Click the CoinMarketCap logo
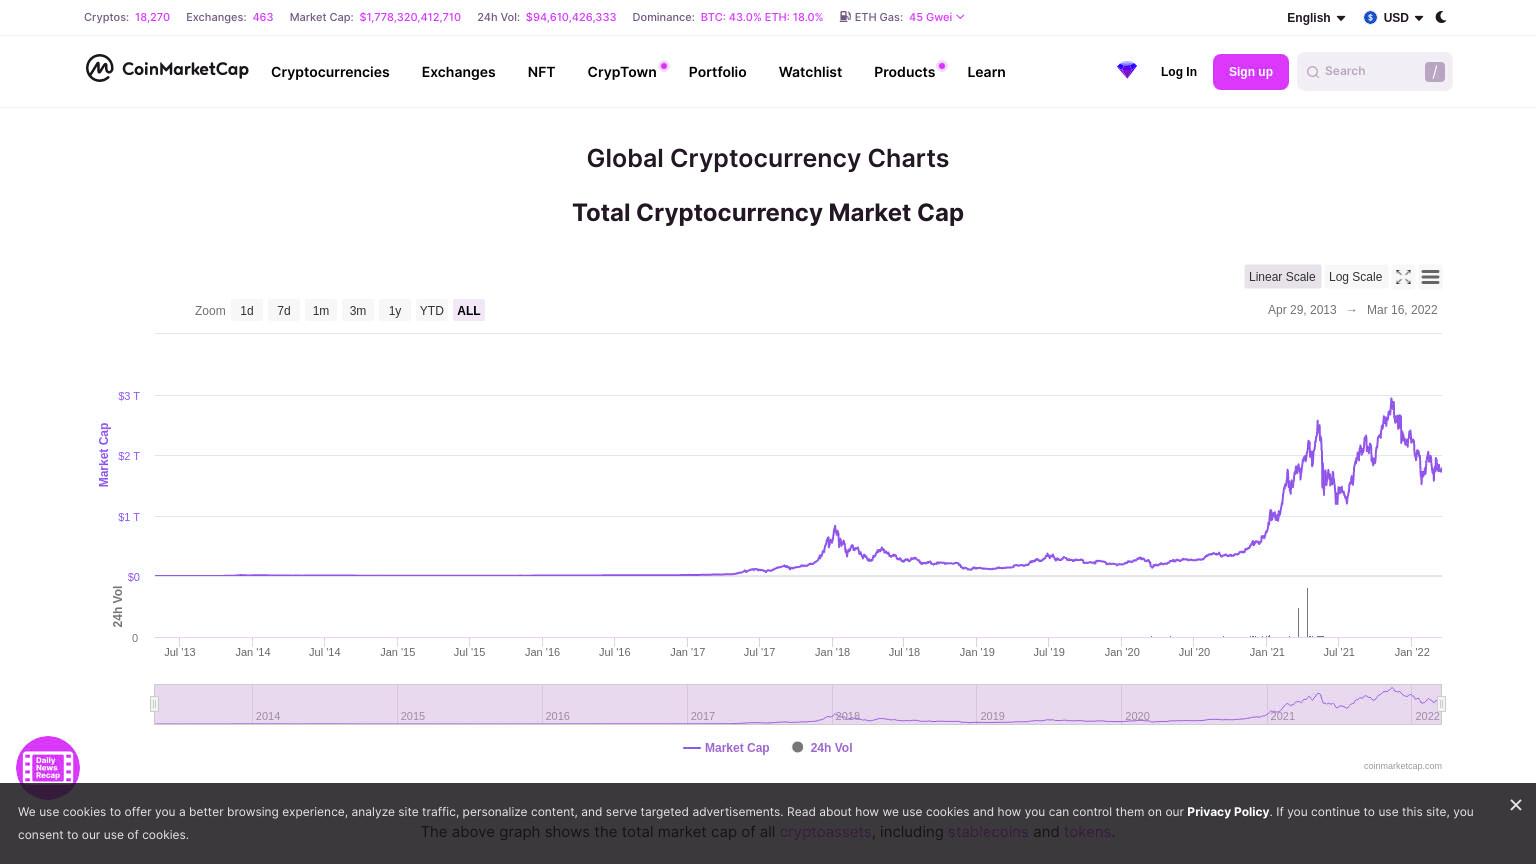The height and width of the screenshot is (864, 1536). point(167,68)
